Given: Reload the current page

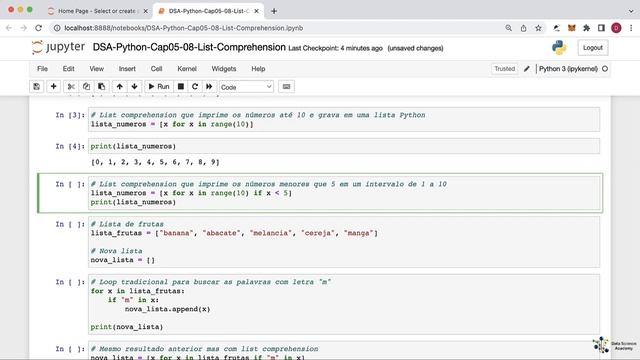Looking at the screenshot, I should point(38,28).
